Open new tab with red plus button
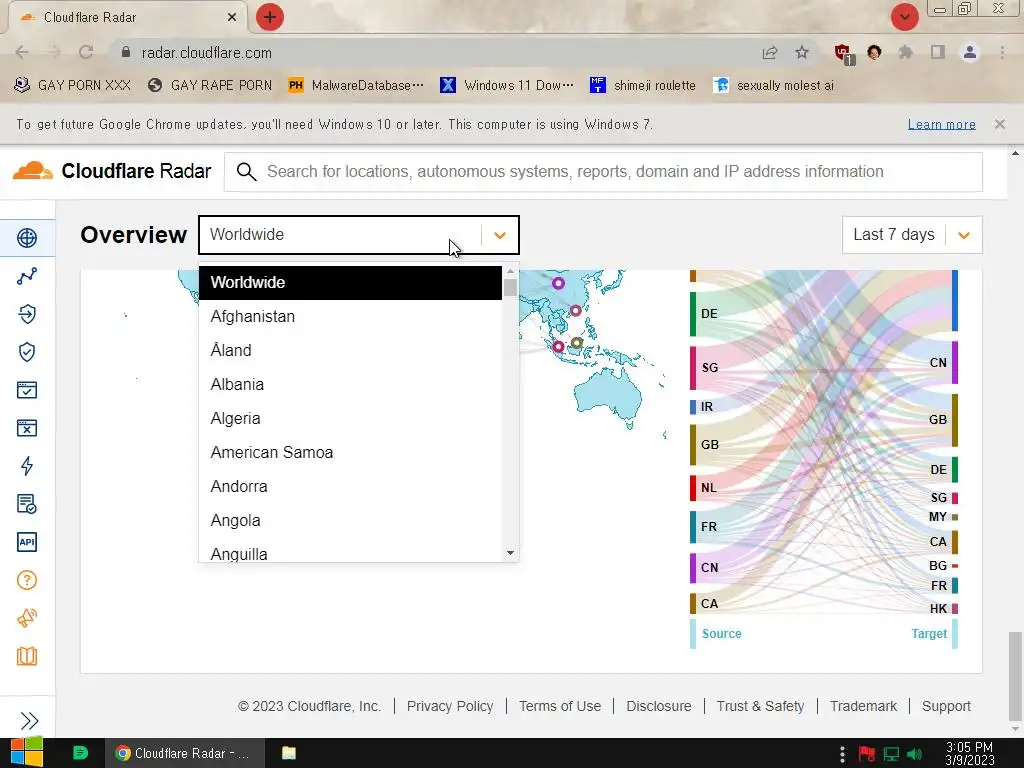This screenshot has width=1024, height=768. click(x=270, y=17)
